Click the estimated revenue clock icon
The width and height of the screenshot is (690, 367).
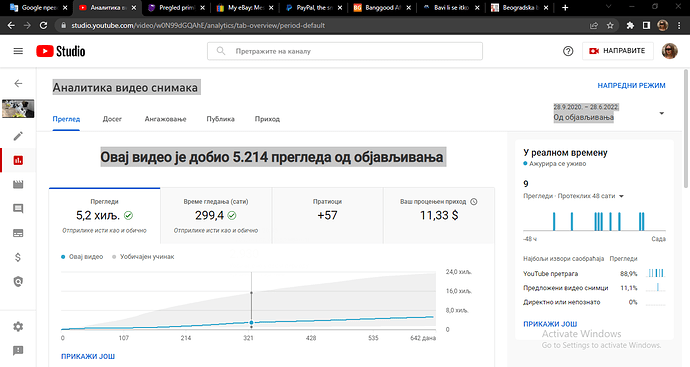[474, 202]
